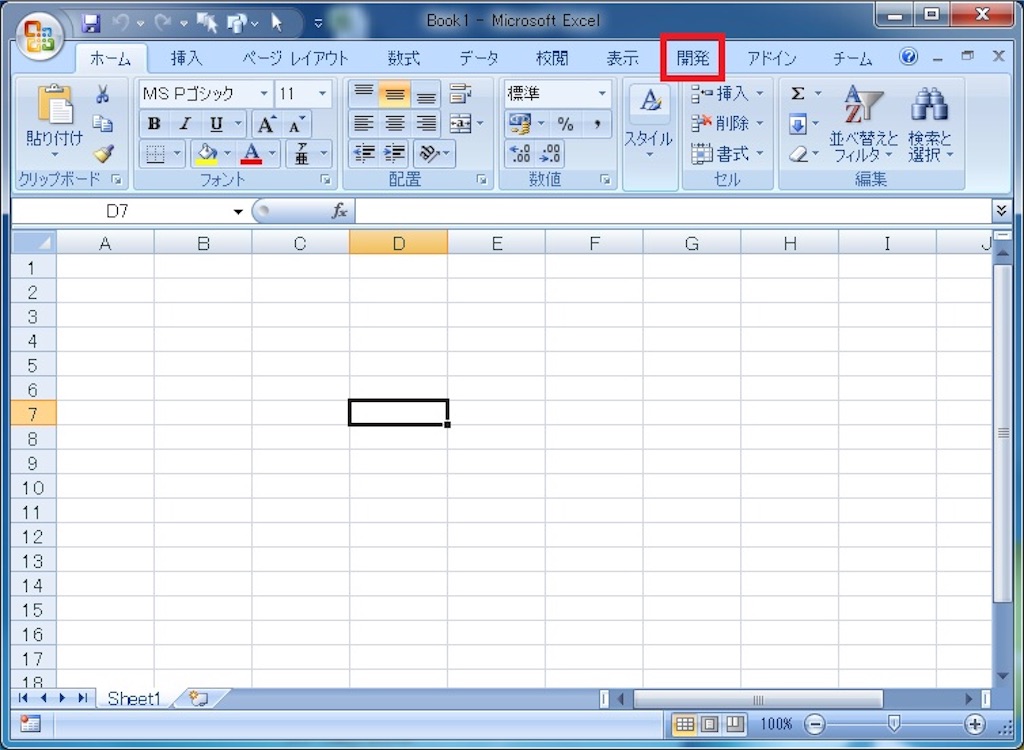
Task: Open 並べ替えとフィルタ sort and filter
Action: [x=863, y=124]
